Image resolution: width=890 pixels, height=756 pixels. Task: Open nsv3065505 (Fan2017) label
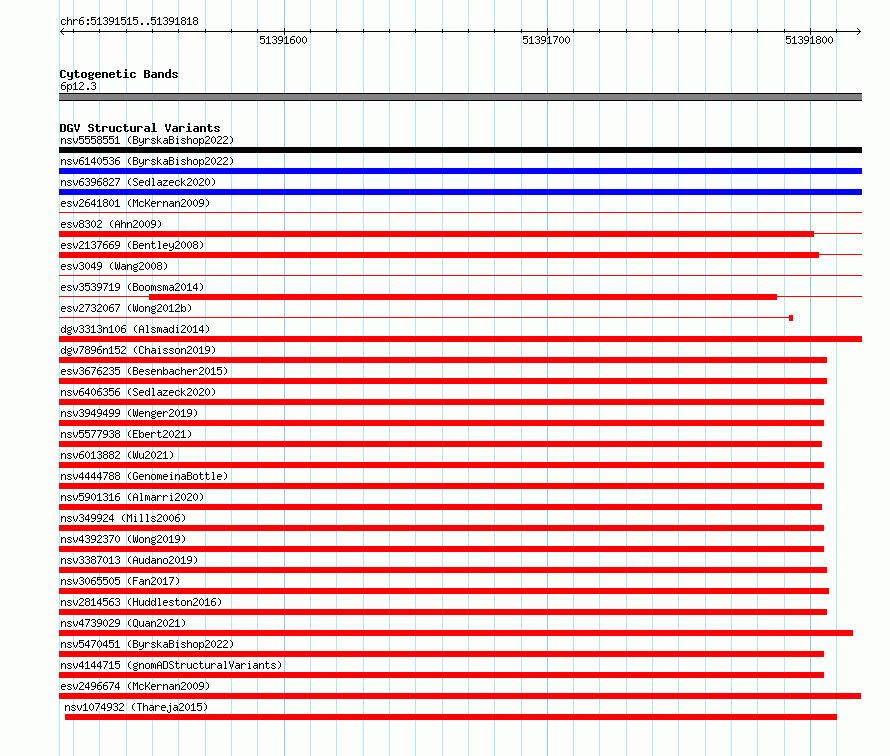120,581
